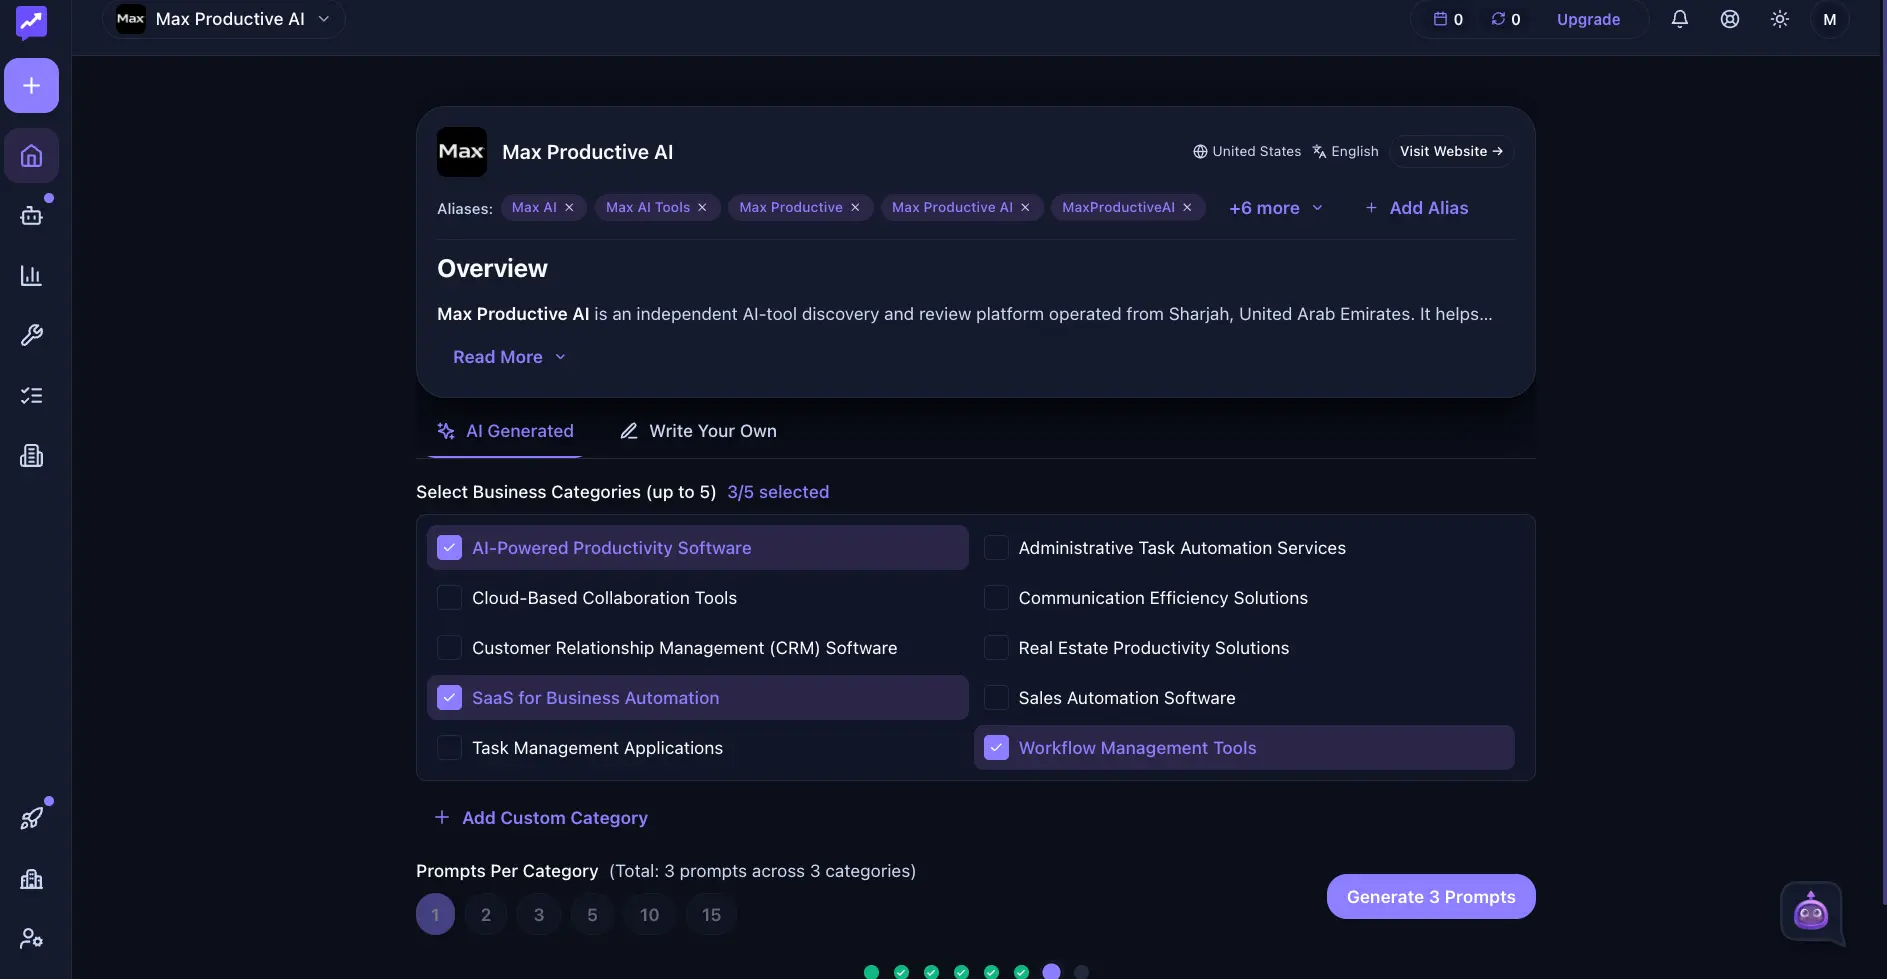1887x979 pixels.
Task: Check Task Management Applications
Action: 449,748
